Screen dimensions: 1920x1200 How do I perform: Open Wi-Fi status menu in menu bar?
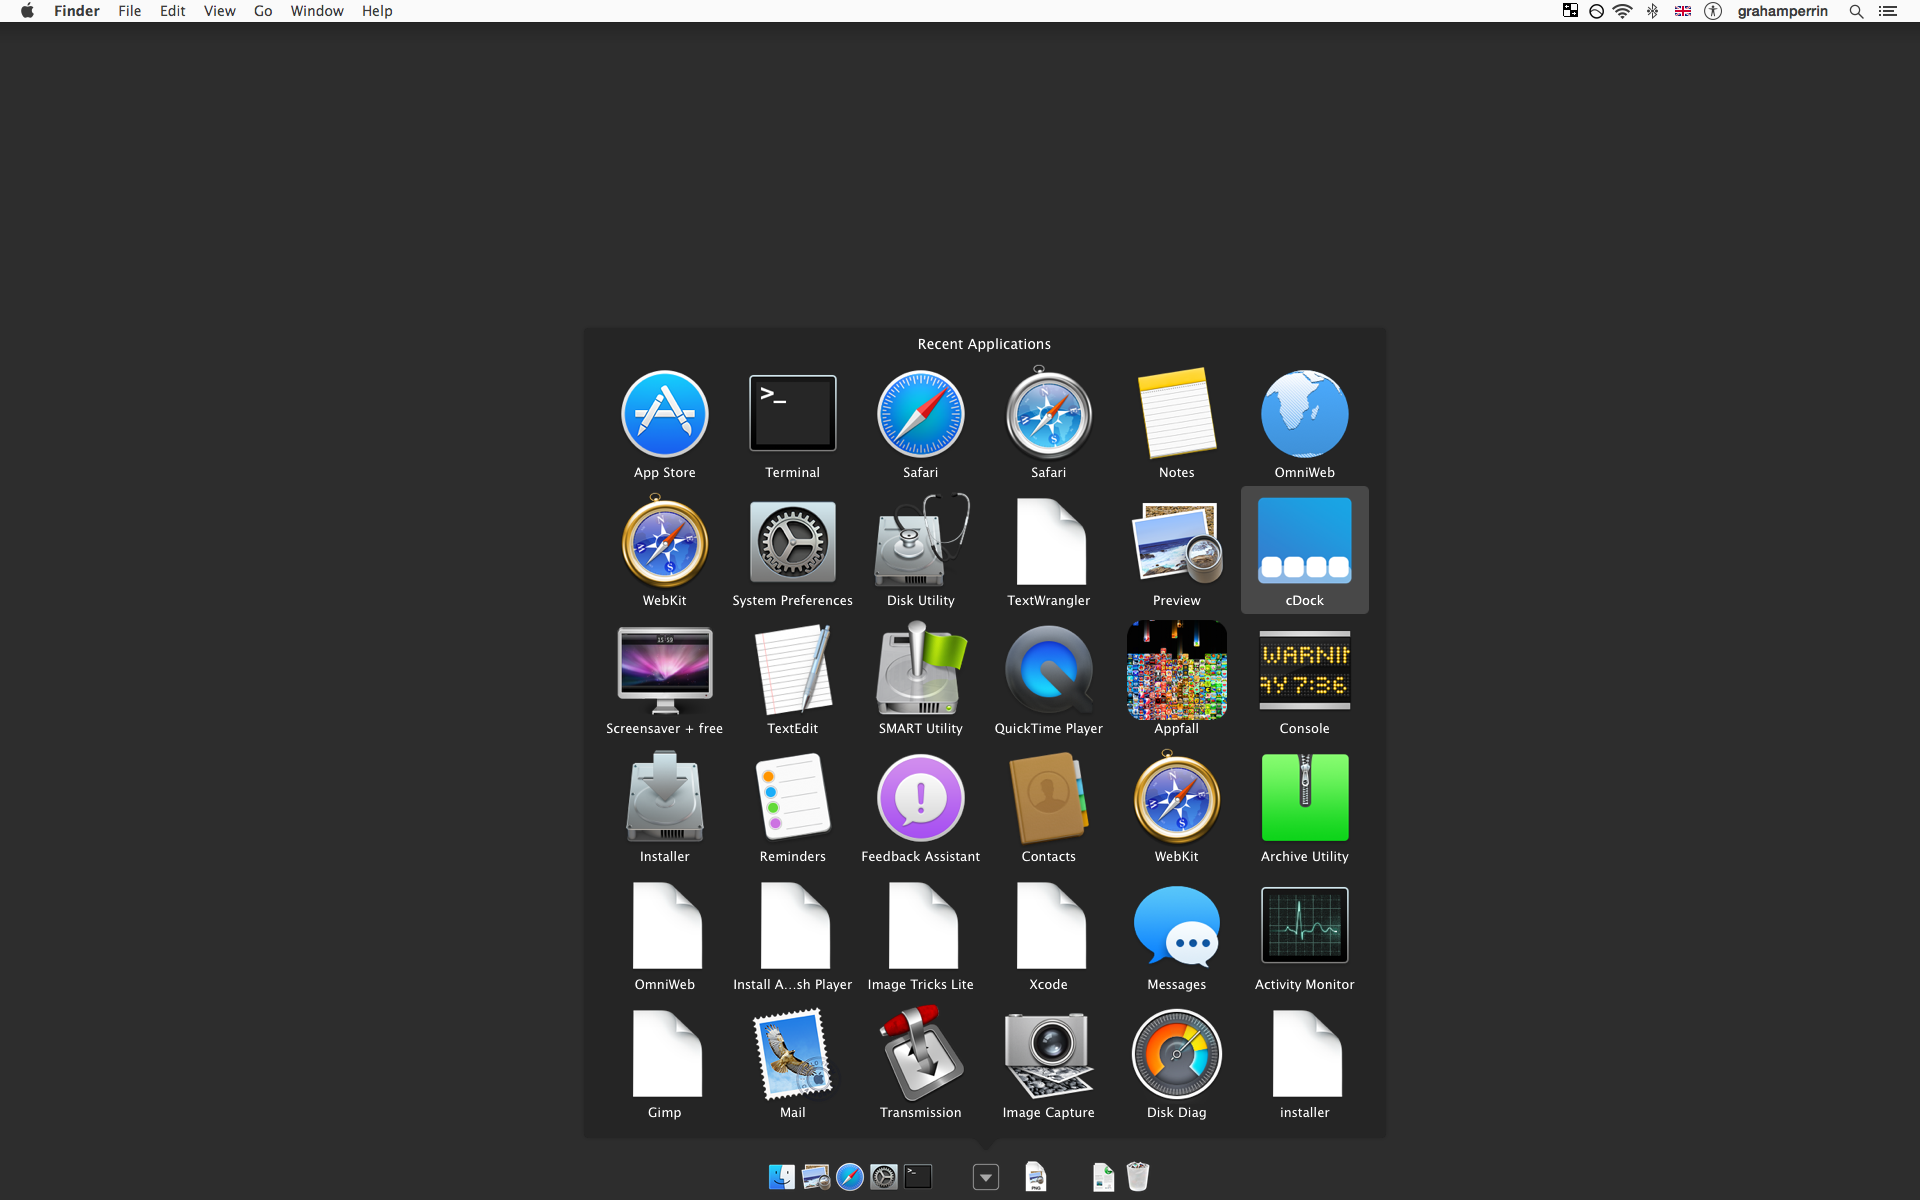(1622, 11)
